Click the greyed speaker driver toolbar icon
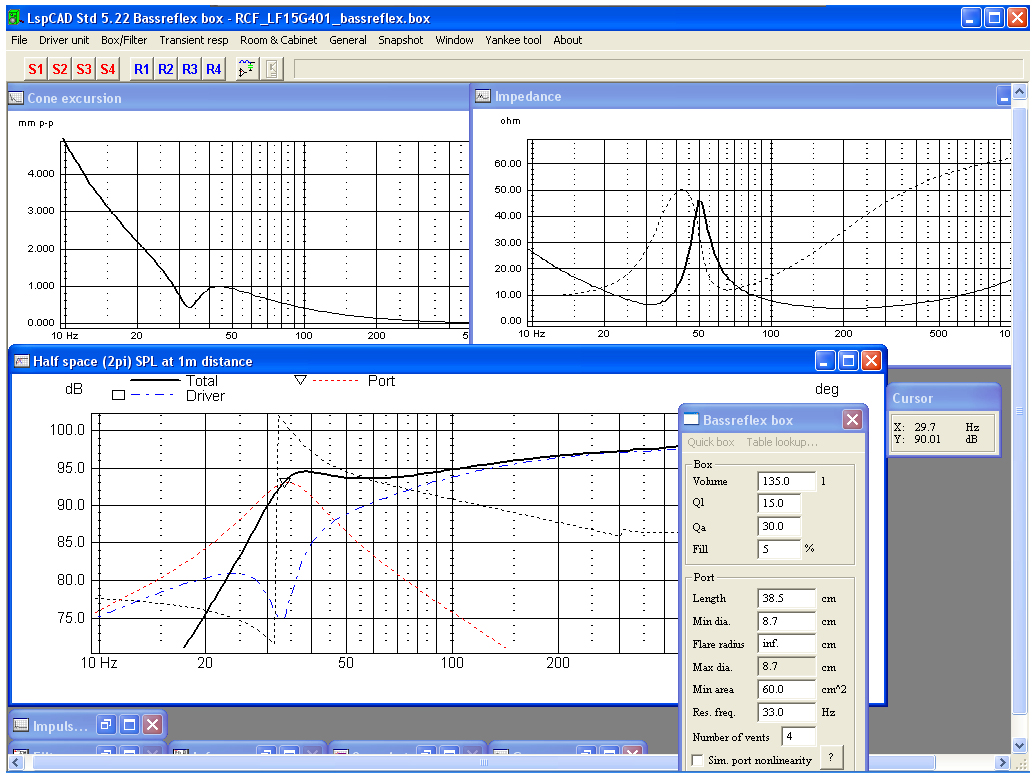This screenshot has width=1034, height=778. click(272, 69)
